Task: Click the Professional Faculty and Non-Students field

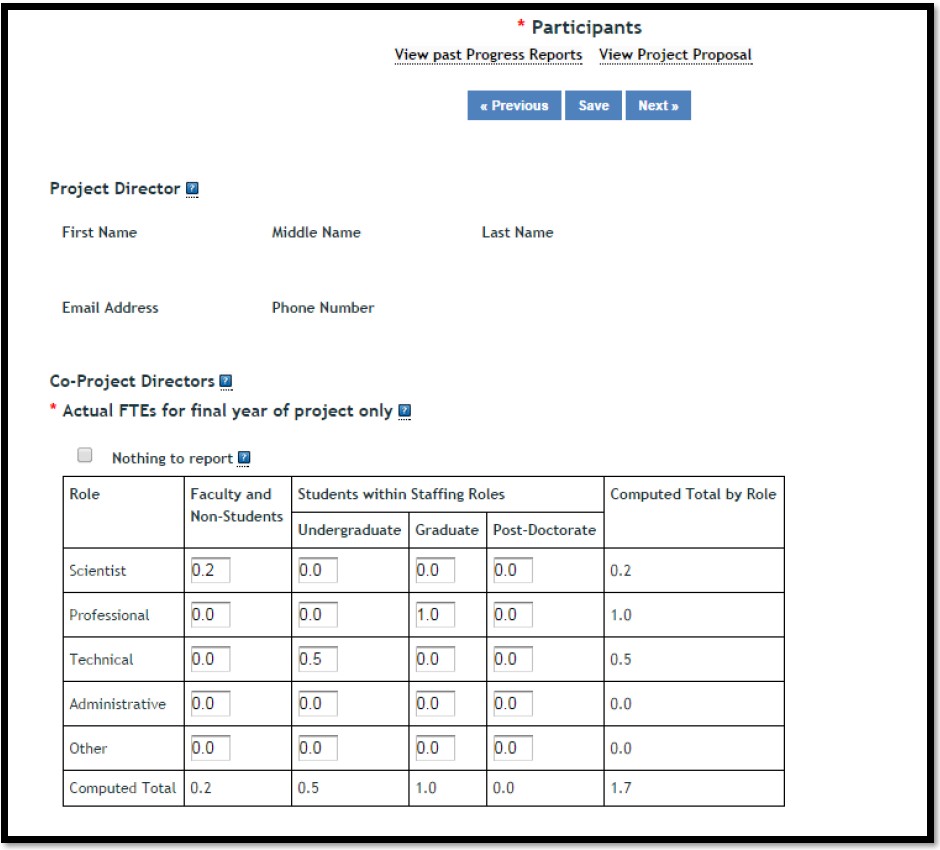Action: coord(208,613)
